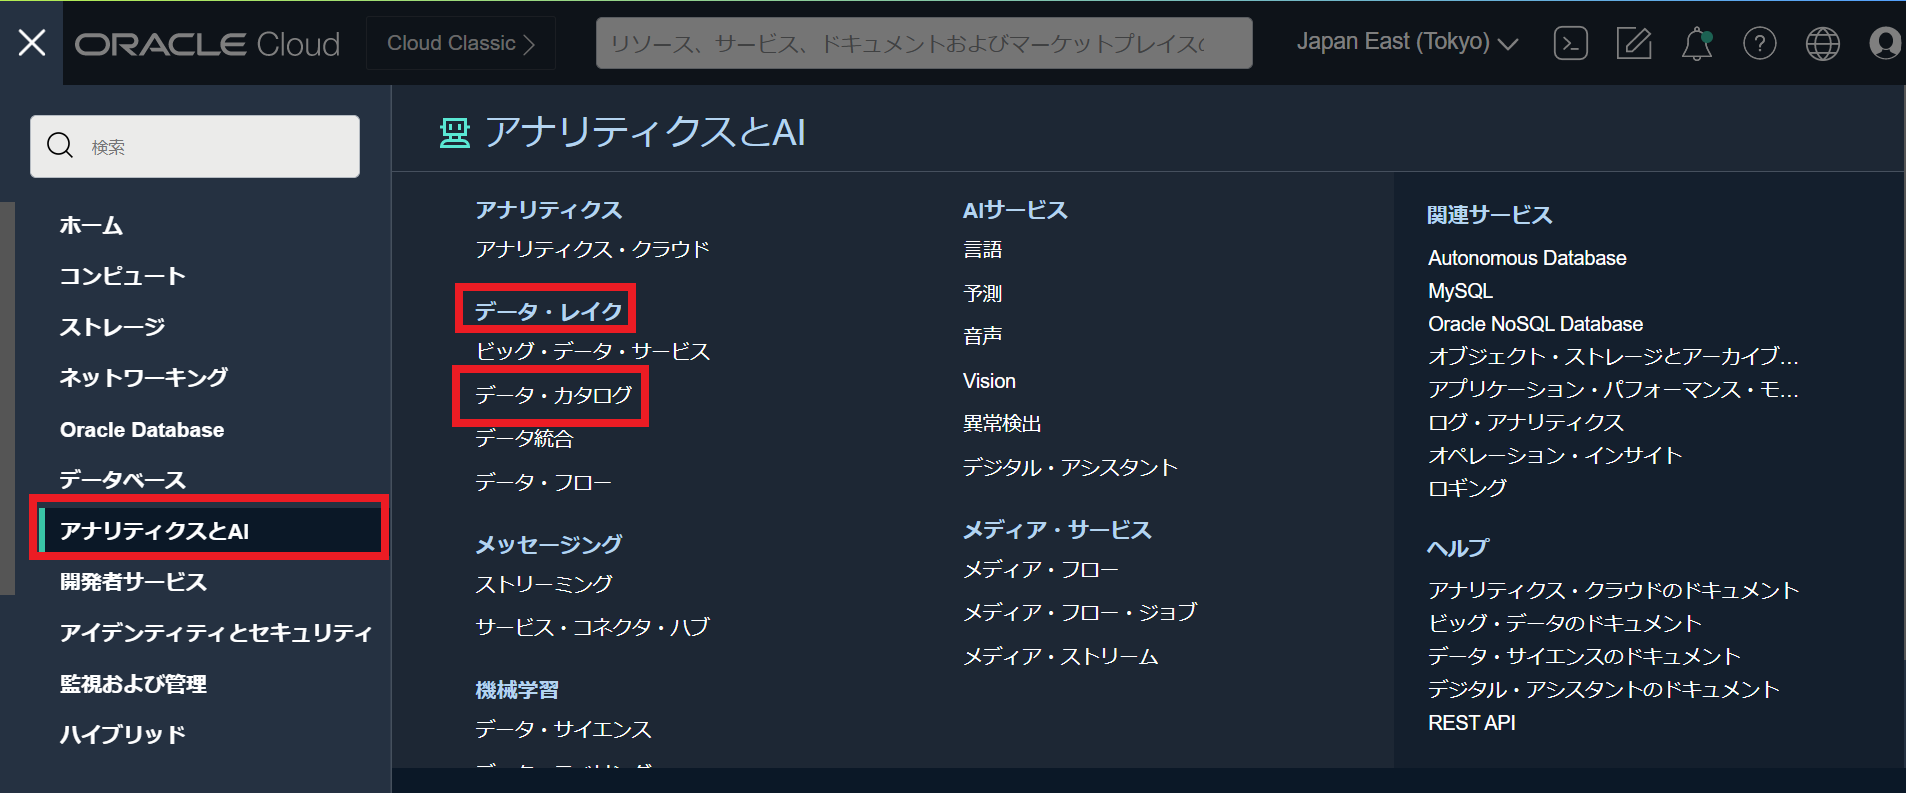Click the left menu vertical scrollbar
The height and width of the screenshot is (793, 1906).
pyautogui.click(x=7, y=400)
